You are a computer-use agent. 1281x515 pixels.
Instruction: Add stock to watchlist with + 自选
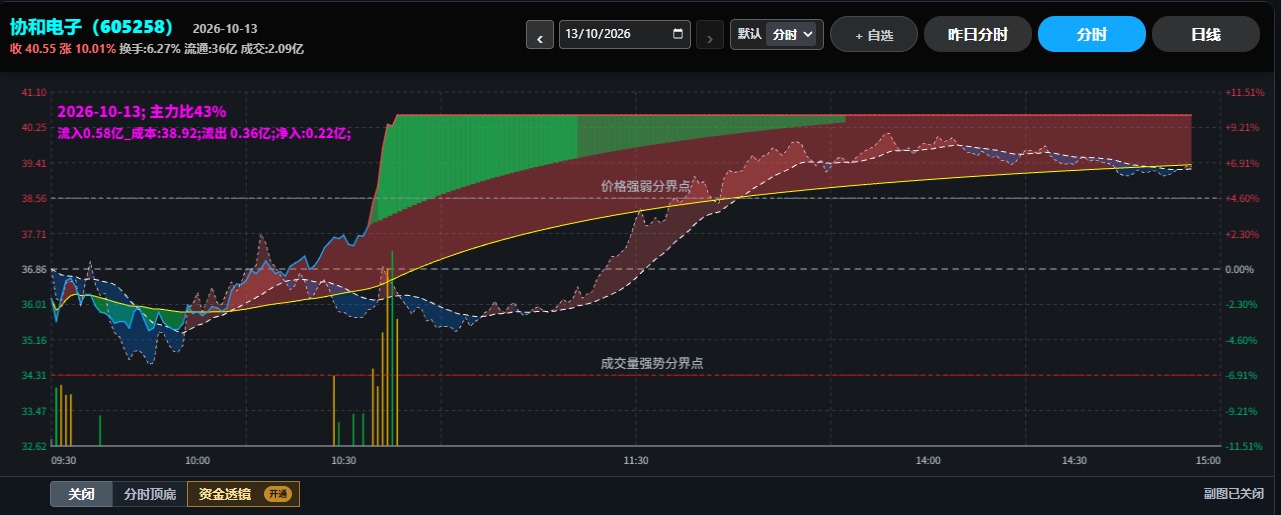873,34
